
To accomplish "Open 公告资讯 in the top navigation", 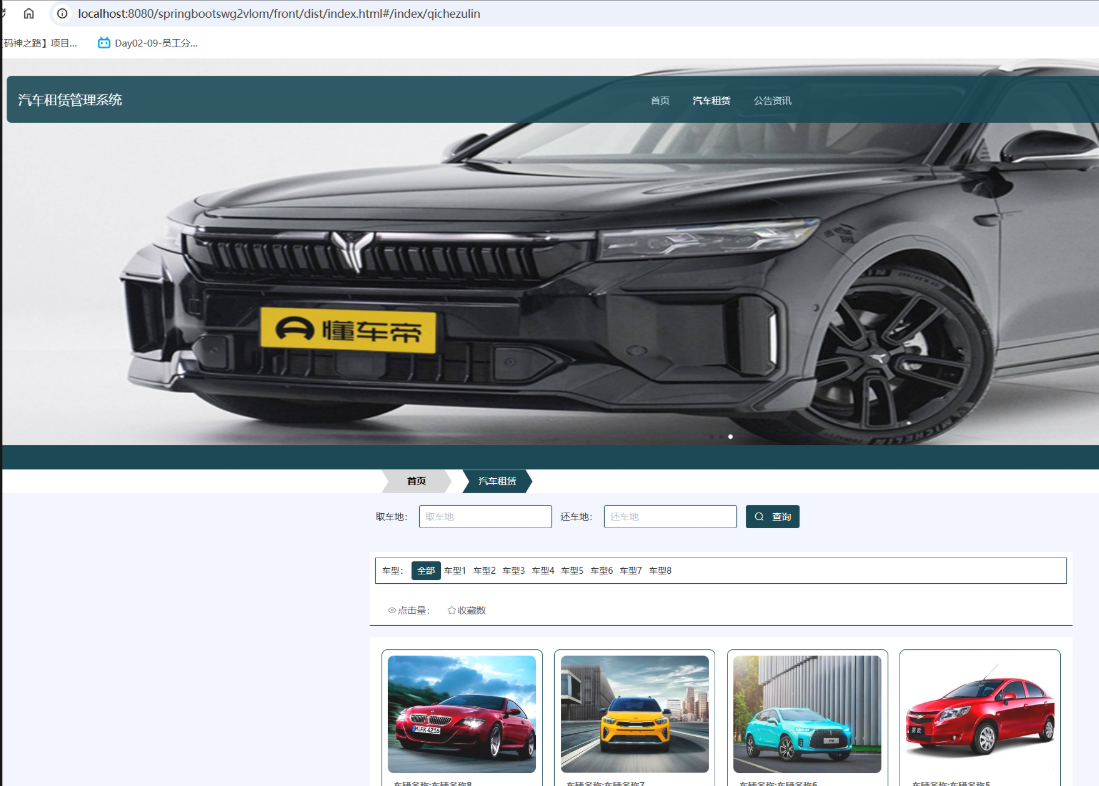I will point(772,101).
